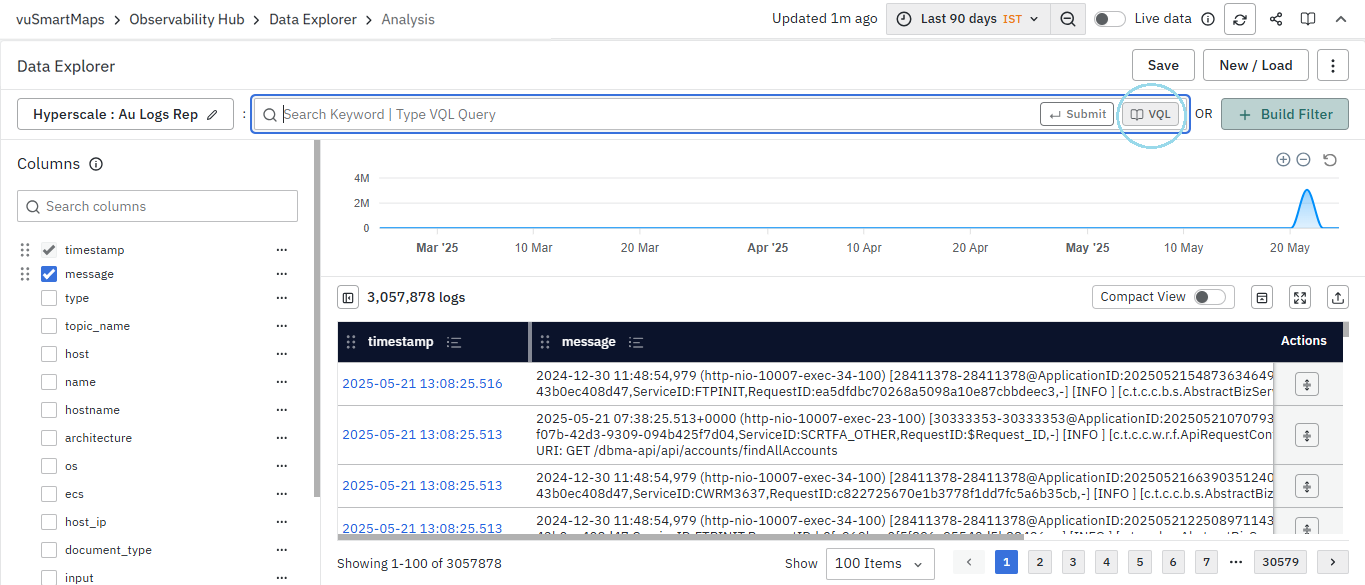Open the three-dot menu beside New / Load

coord(1333,66)
